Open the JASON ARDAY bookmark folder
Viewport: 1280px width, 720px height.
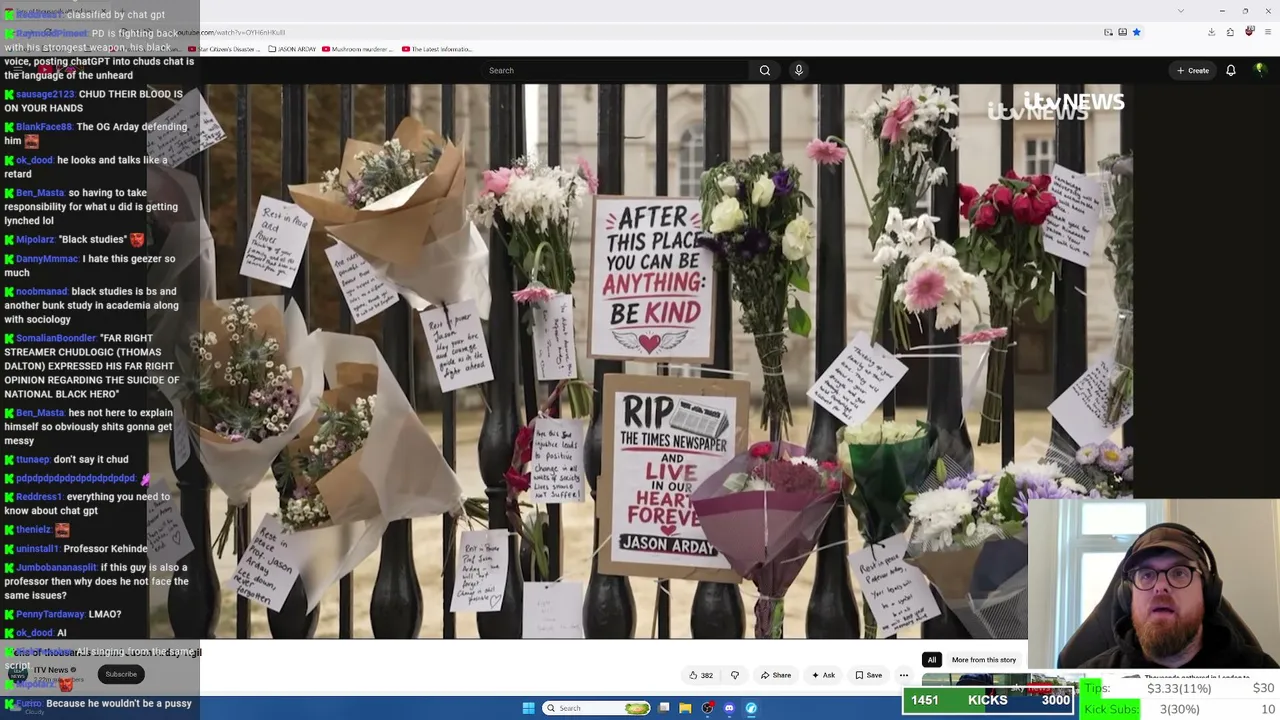[x=293, y=49]
